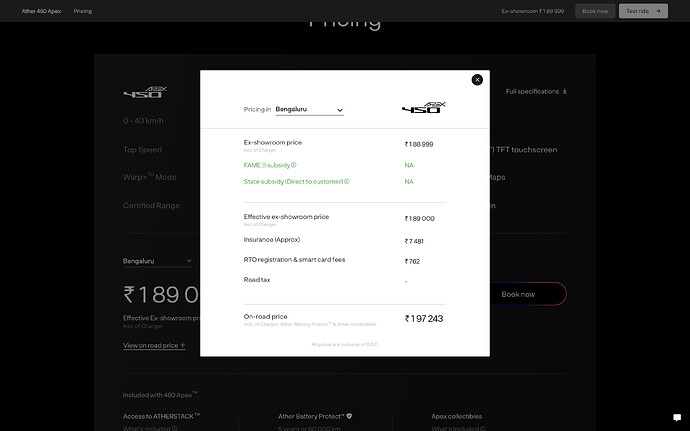Select the Insurance (Approx) value ₹7 481
Image resolution: width=690 pixels, height=431 pixels.
coord(414,241)
